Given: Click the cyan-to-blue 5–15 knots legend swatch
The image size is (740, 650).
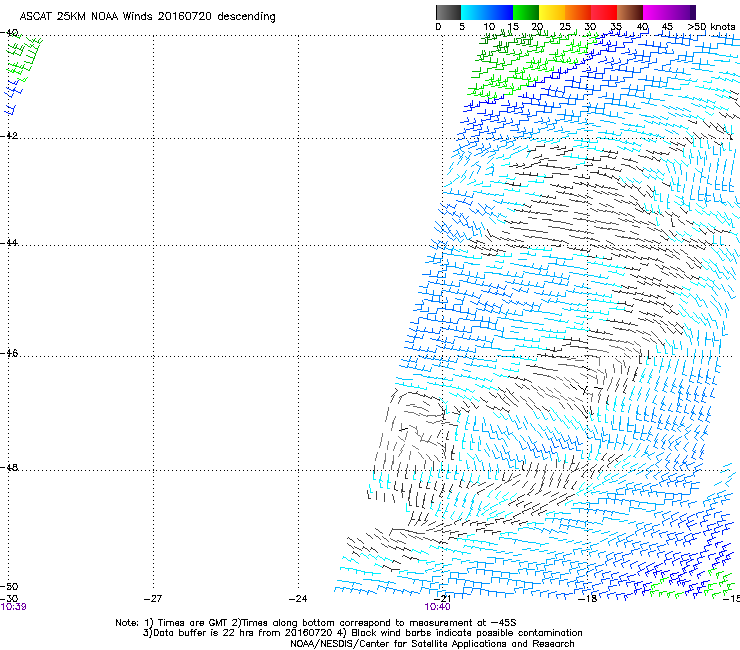Looking at the screenshot, I should 487,12.
